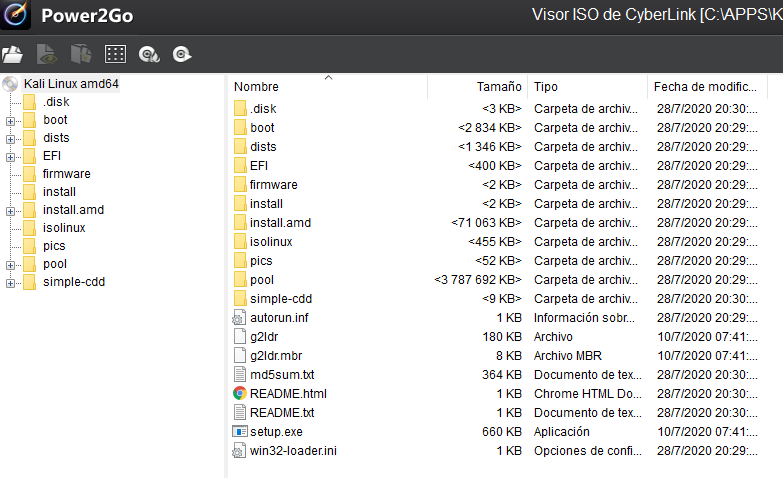Click the '660 KB' size cell
Viewport: 783px width, 478px height.
tap(502, 432)
